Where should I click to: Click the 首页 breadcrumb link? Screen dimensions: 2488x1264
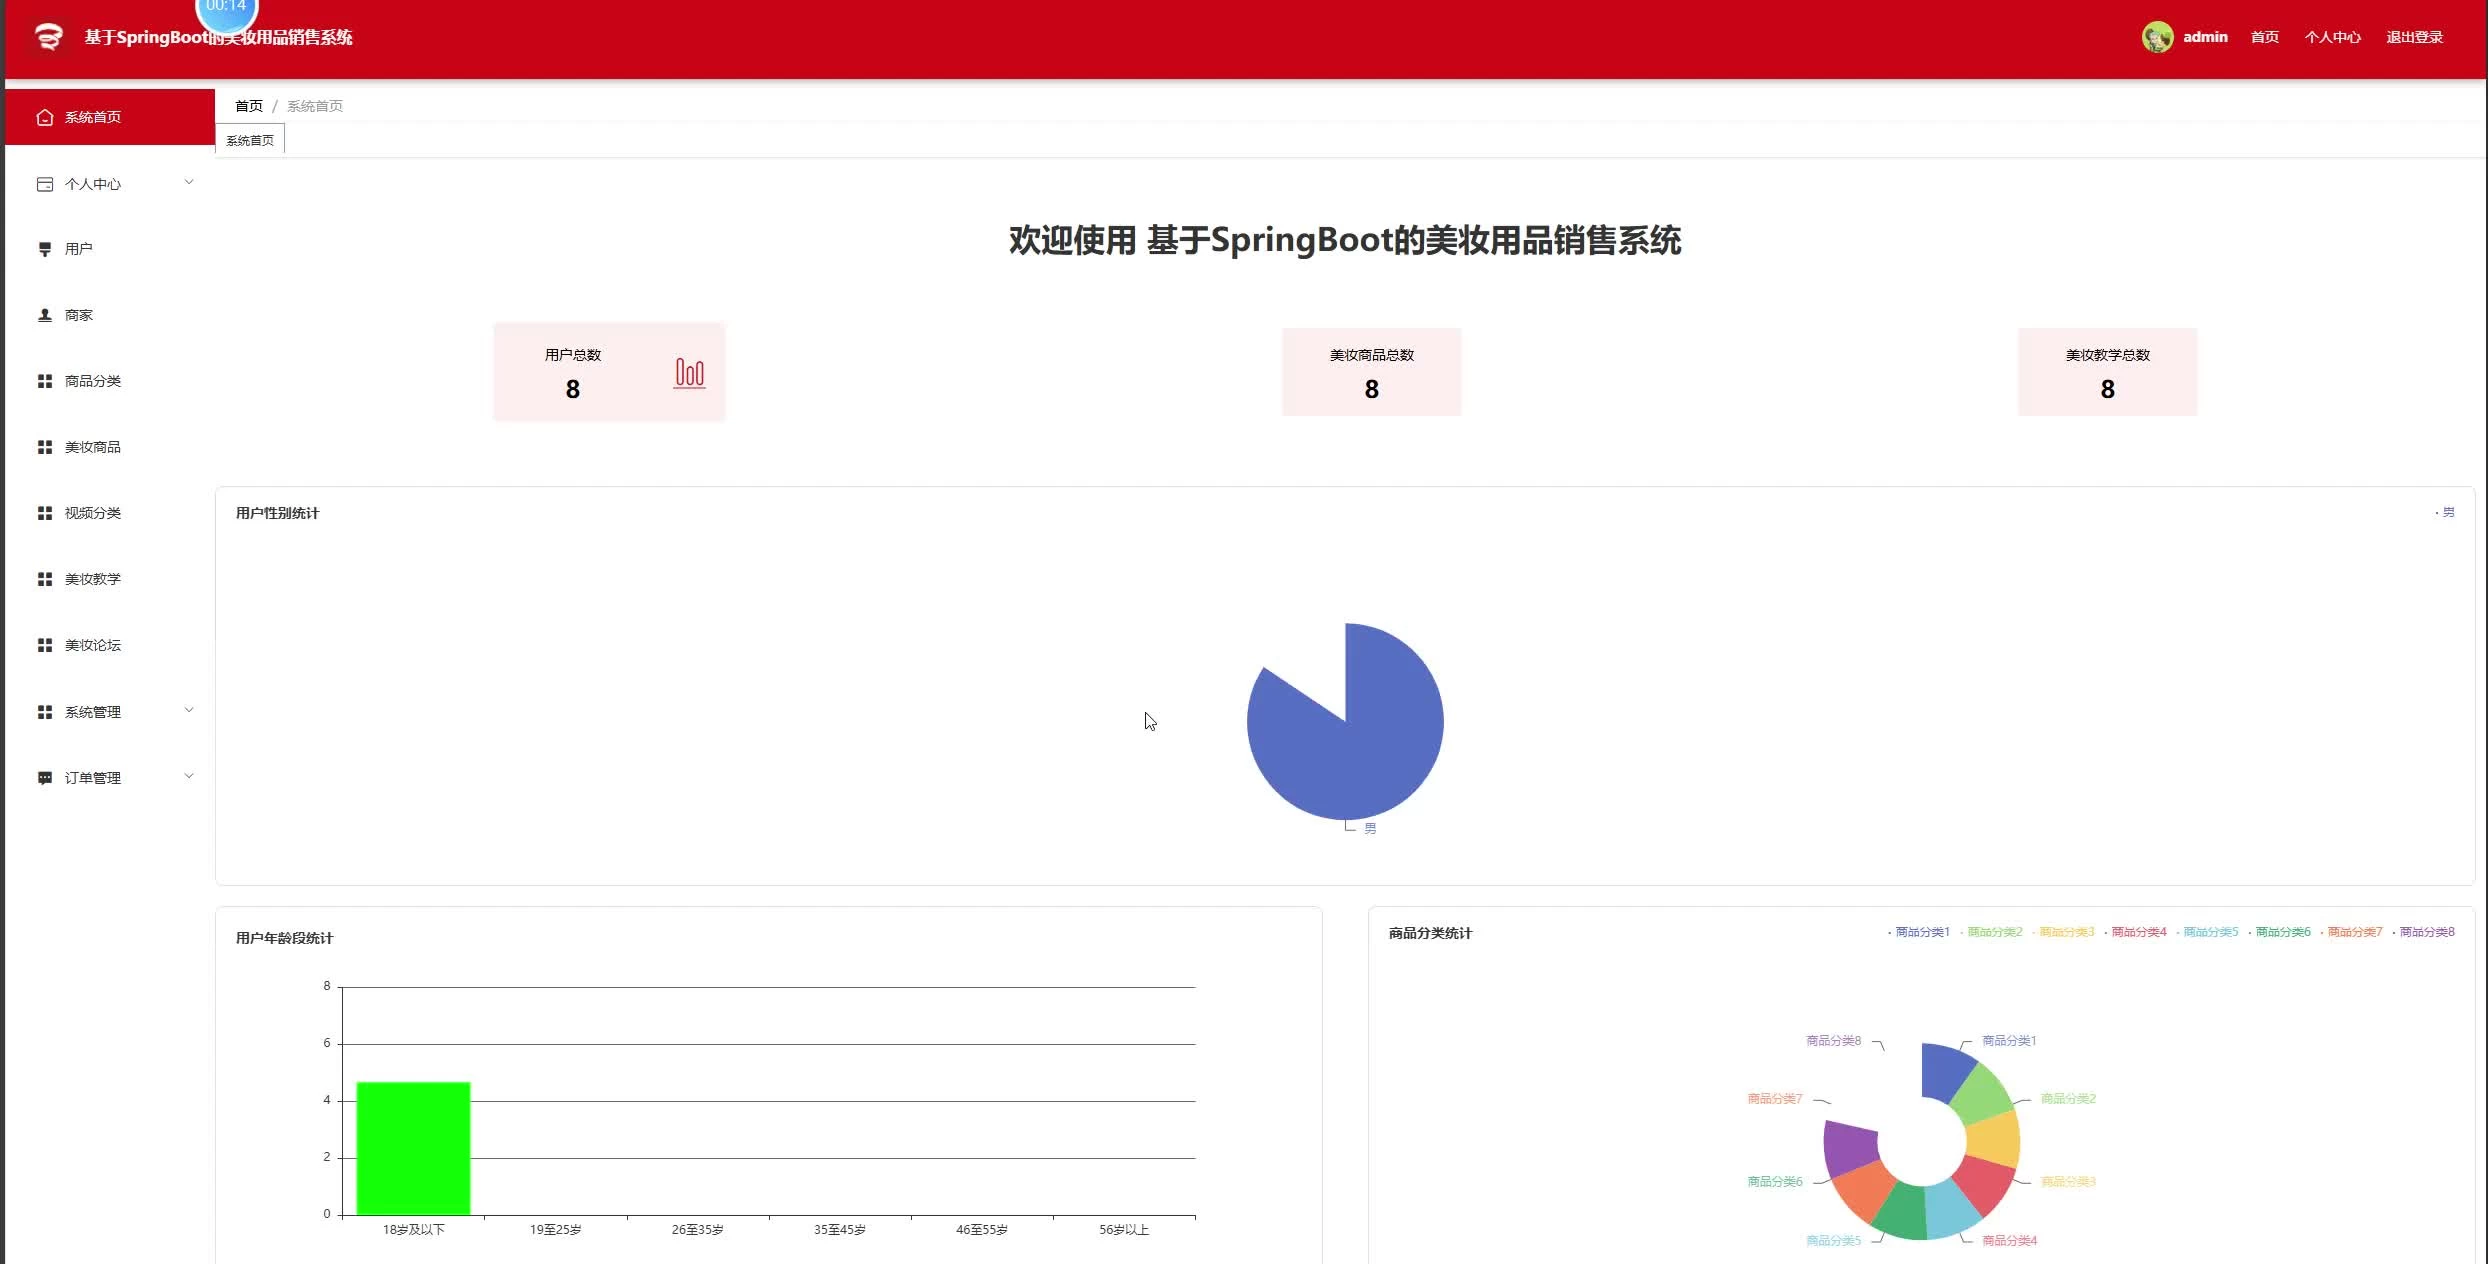[248, 106]
